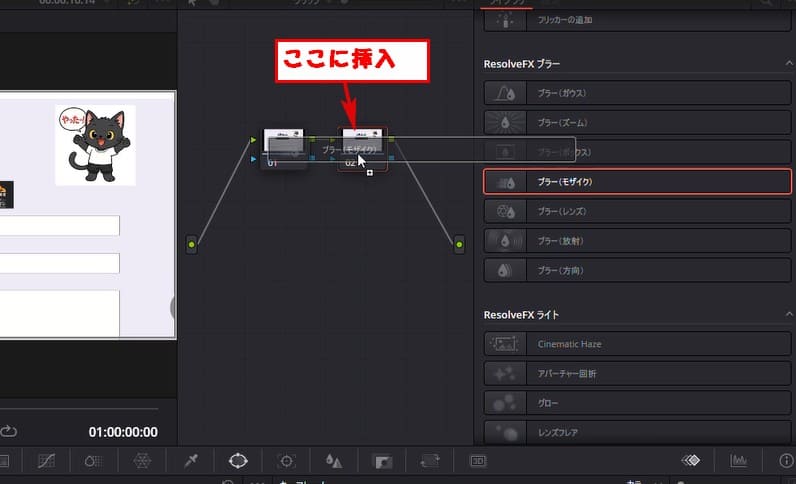This screenshot has height=484, width=796.
Task: Toggle loop playback in the viewer
Action: point(9,432)
